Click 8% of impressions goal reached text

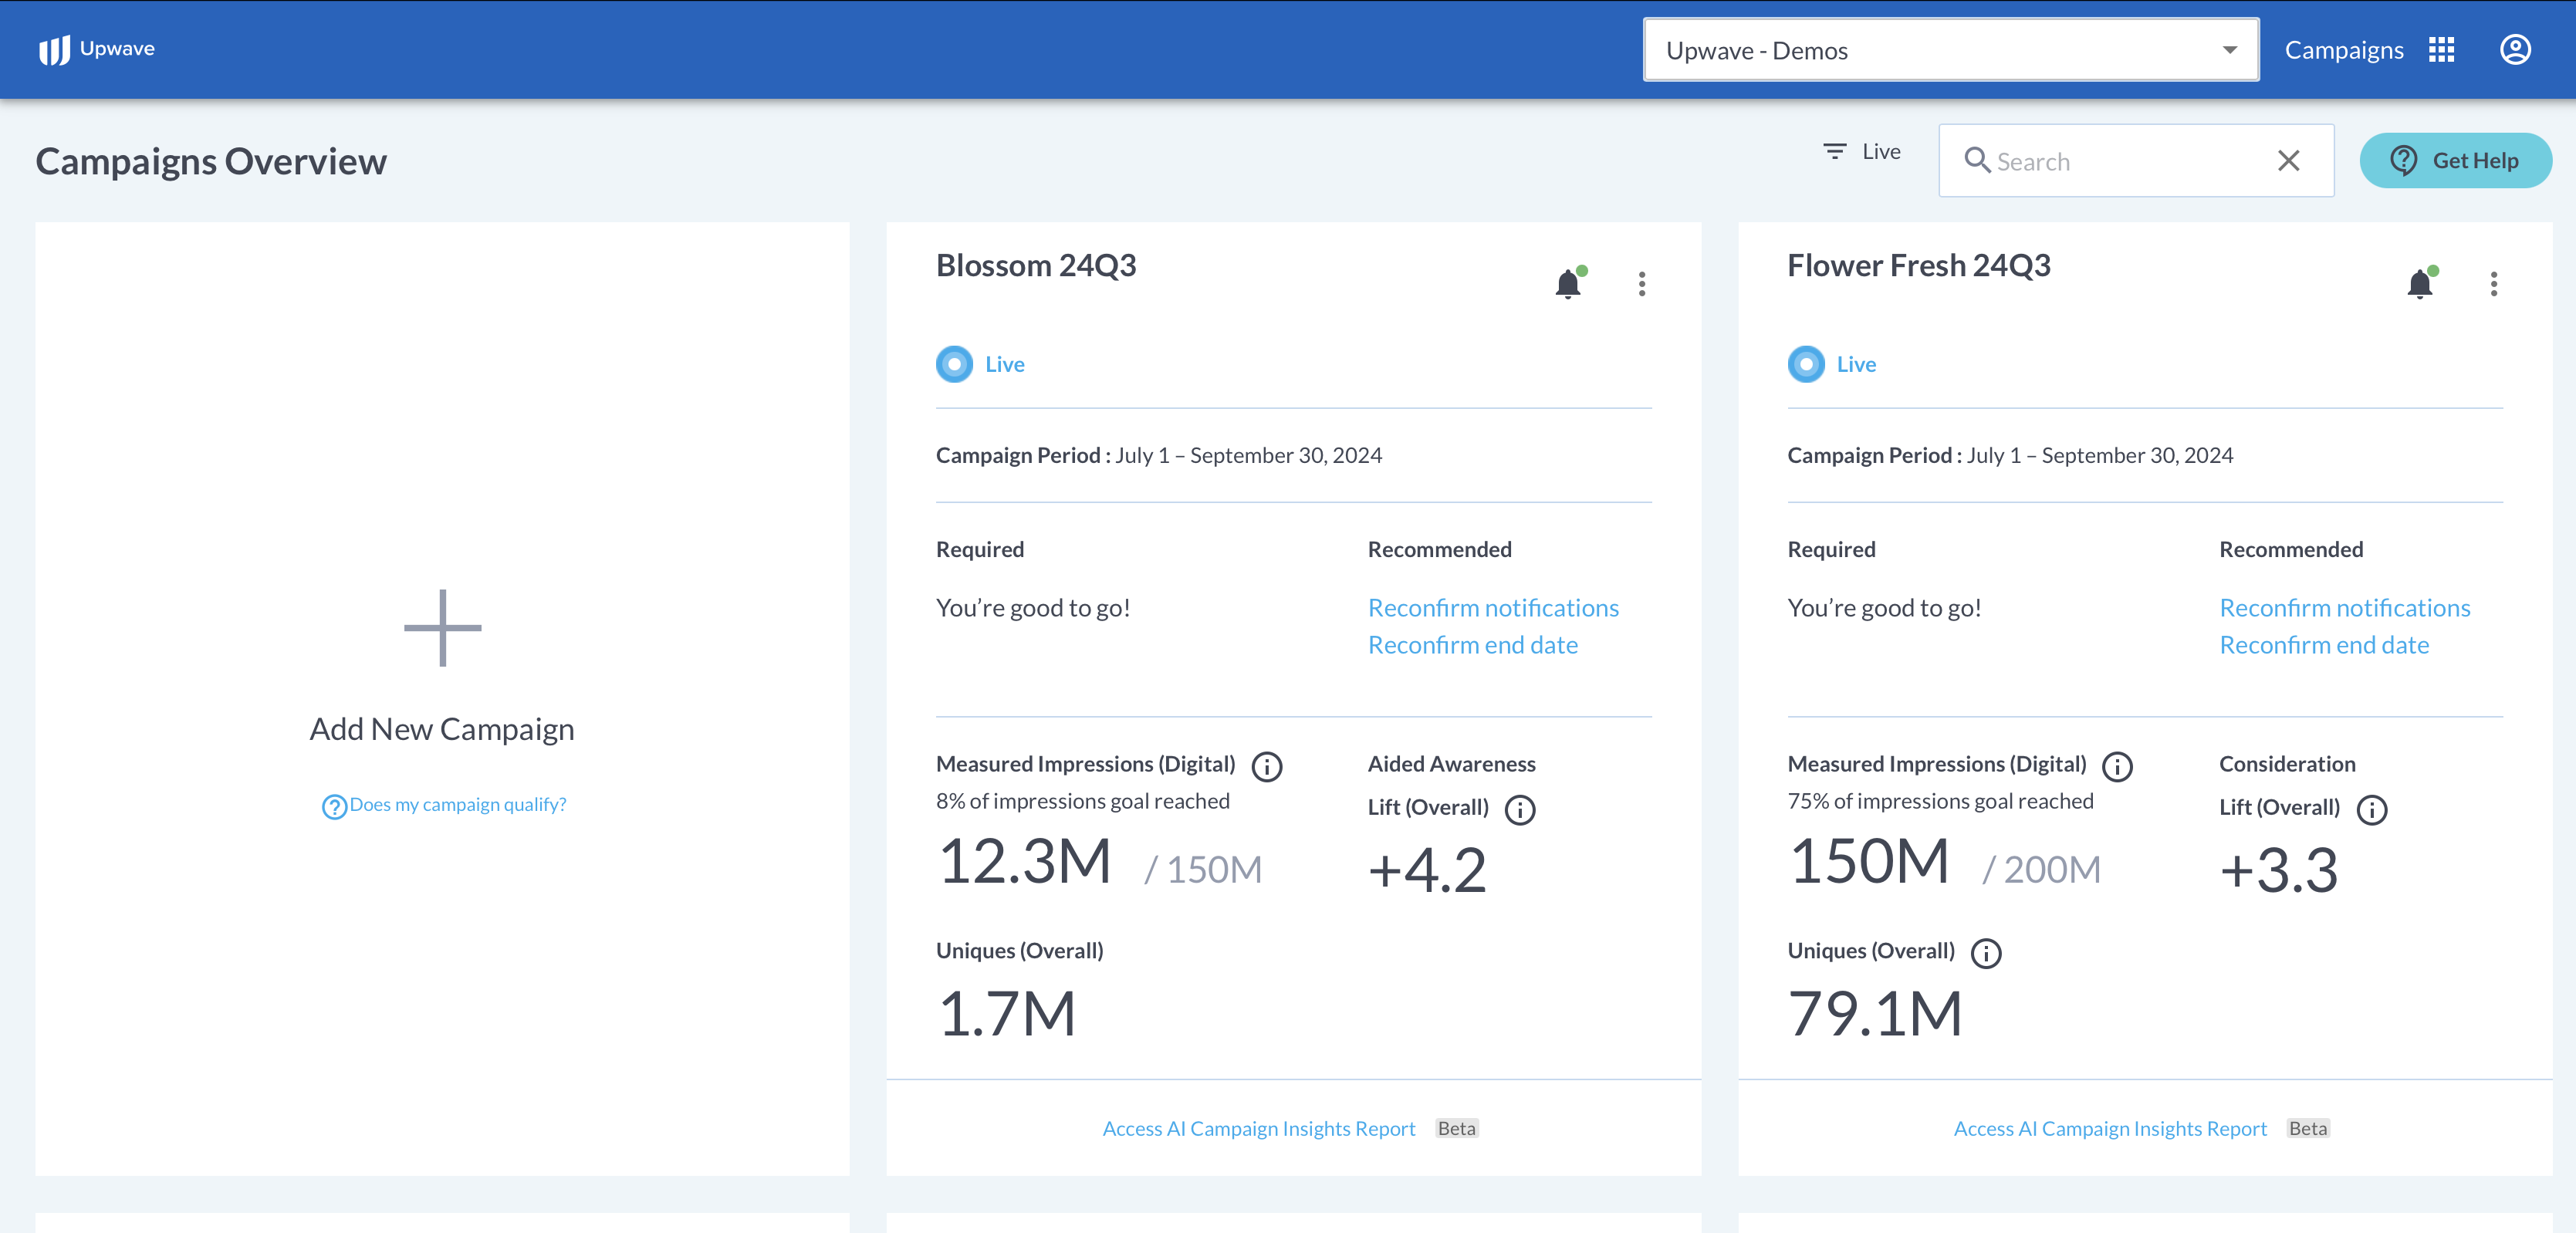coord(1083,802)
